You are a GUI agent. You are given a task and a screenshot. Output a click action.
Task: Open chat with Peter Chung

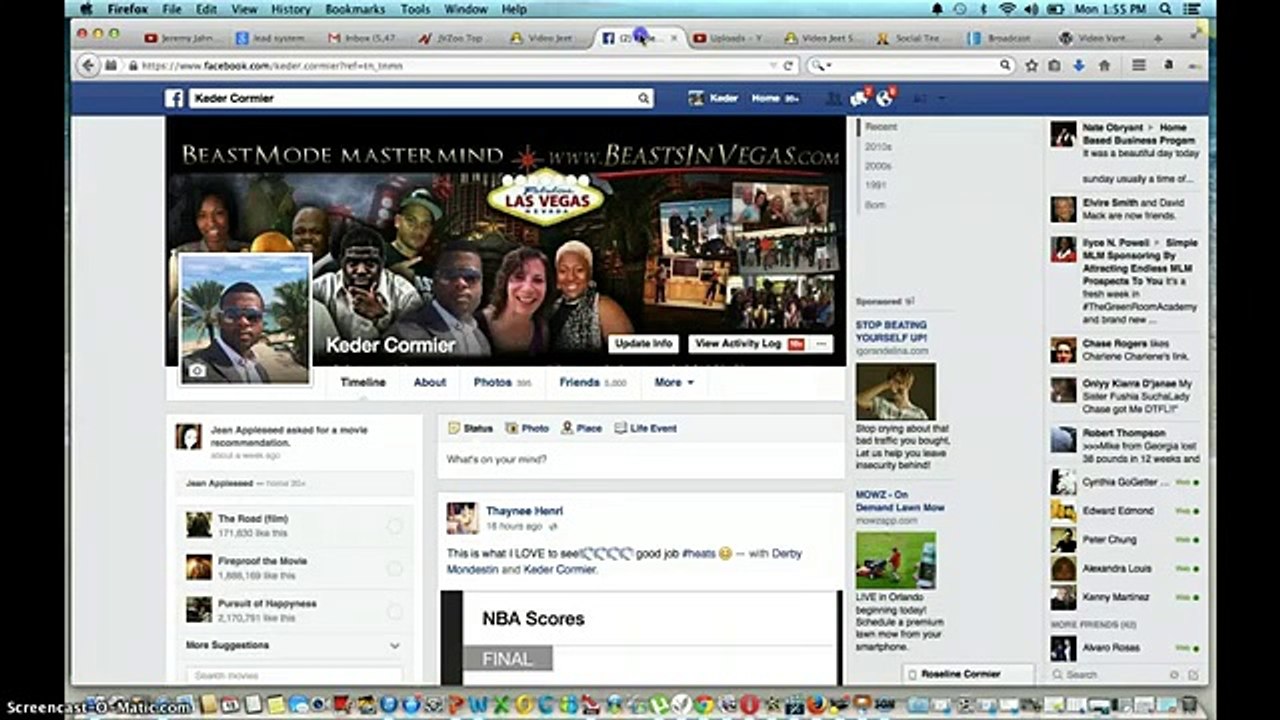point(1126,540)
